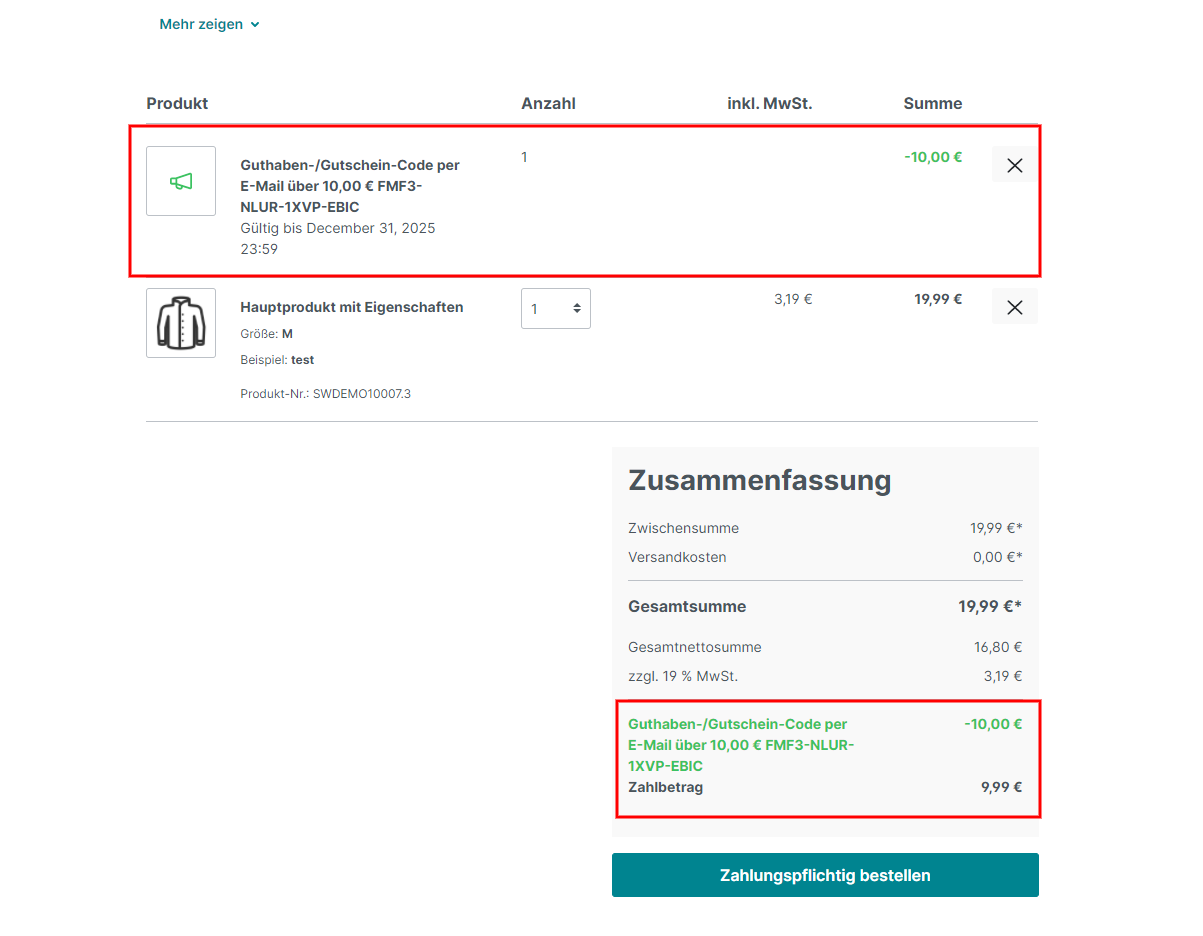Expand the chevron beside Mehr zeigen
The height and width of the screenshot is (936, 1203).
pos(255,25)
